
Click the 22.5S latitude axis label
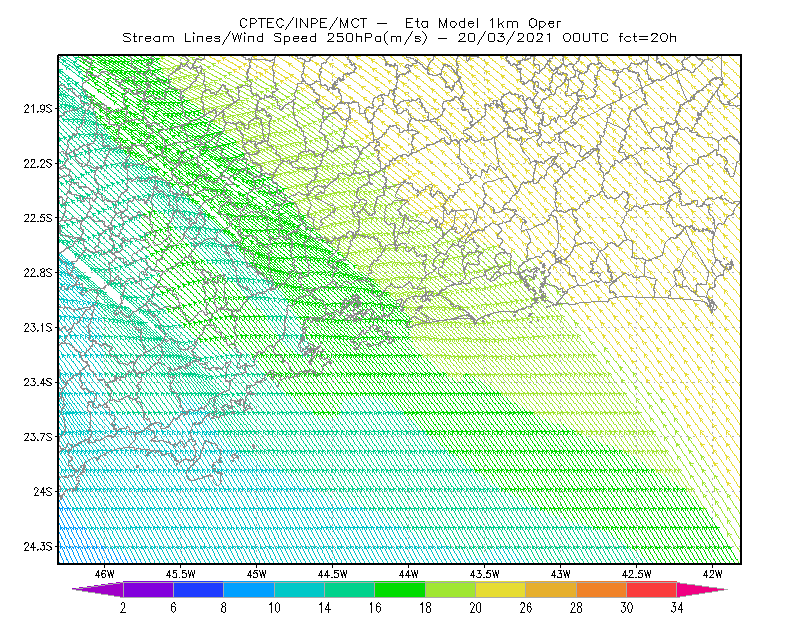38,218
